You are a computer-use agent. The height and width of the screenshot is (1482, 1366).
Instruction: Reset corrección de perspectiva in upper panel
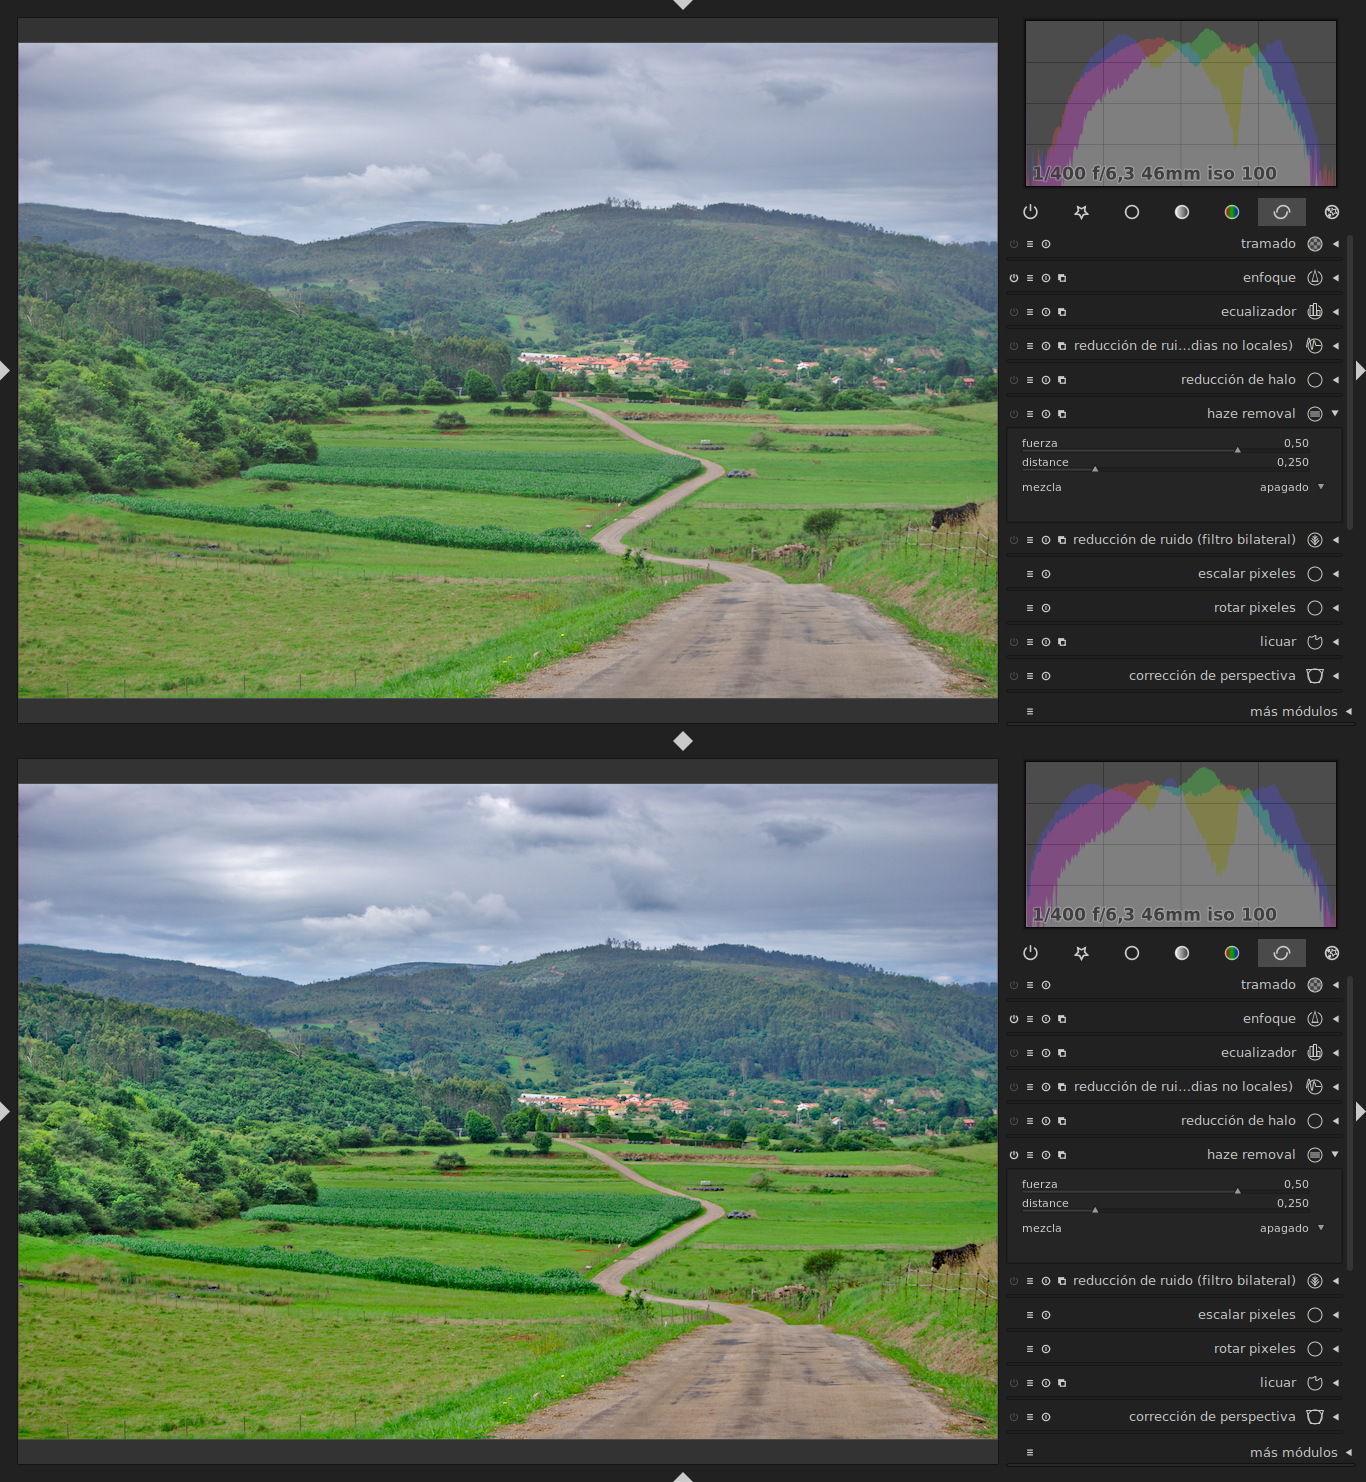(1046, 676)
